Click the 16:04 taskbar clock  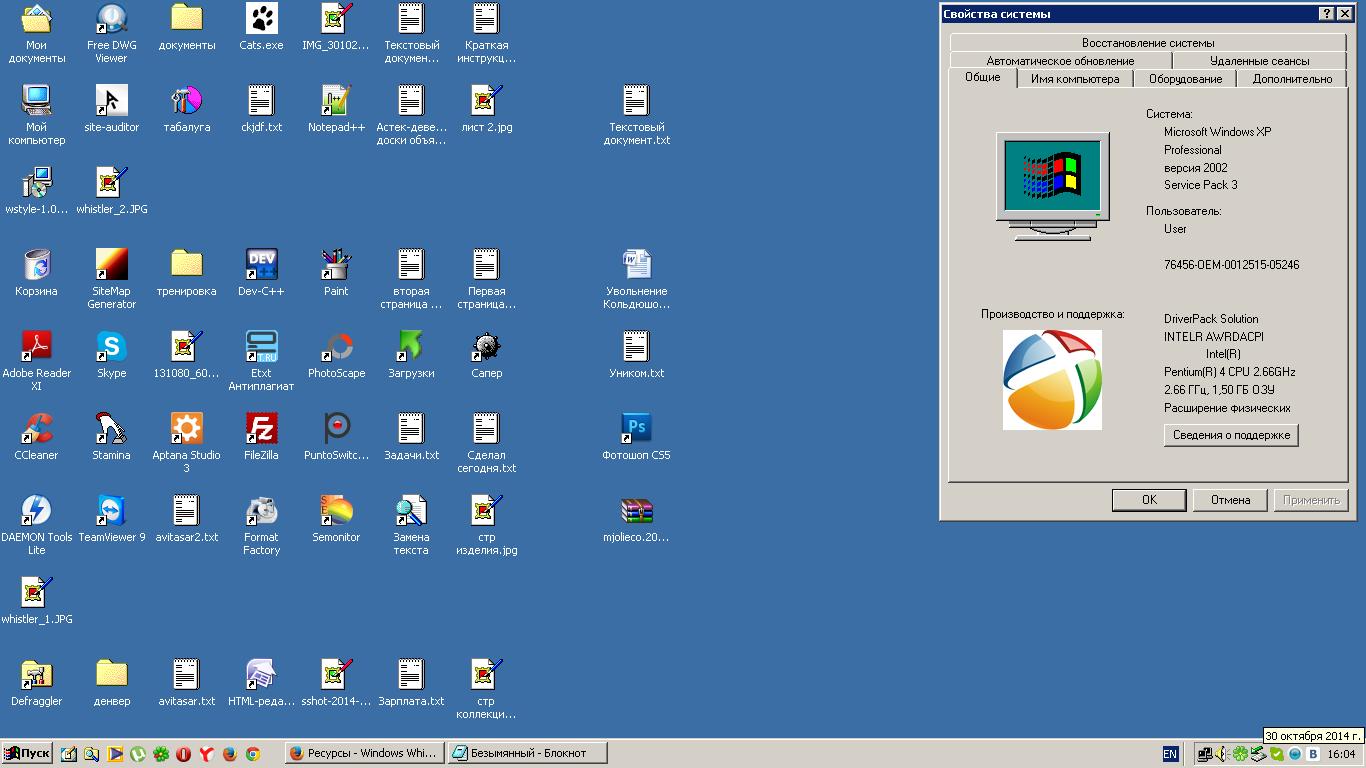point(1341,754)
